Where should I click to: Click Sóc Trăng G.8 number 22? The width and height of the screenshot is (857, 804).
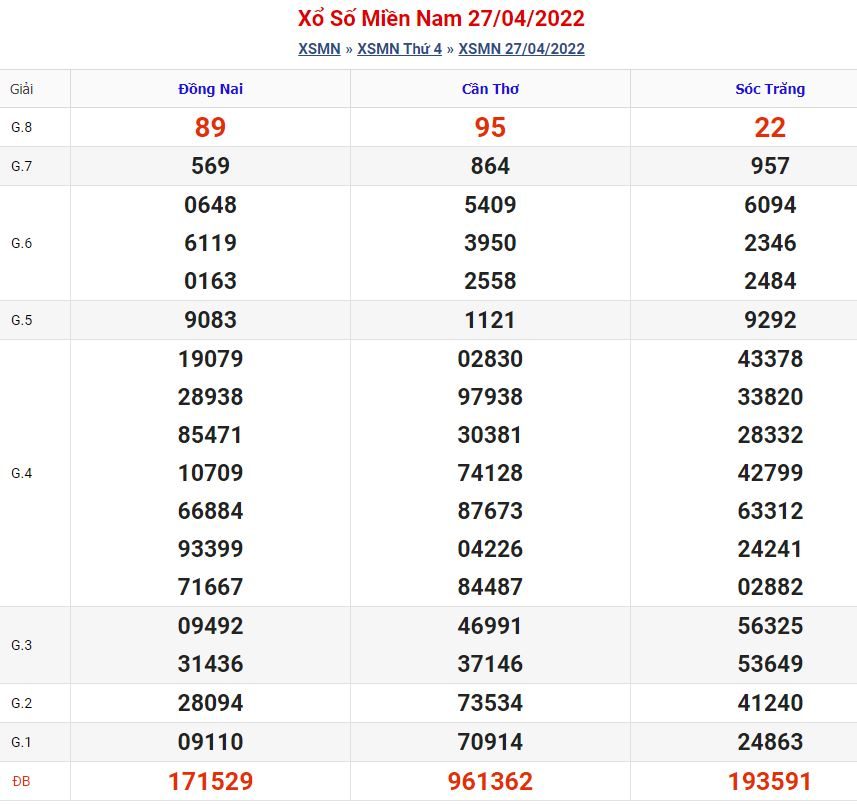[x=770, y=127]
